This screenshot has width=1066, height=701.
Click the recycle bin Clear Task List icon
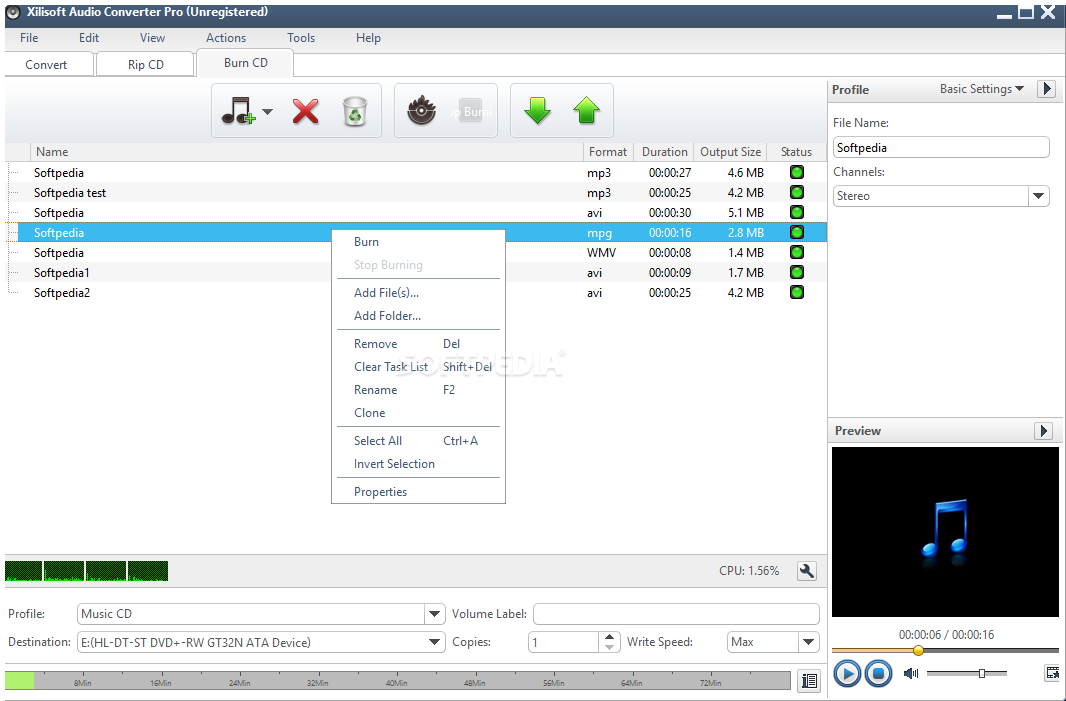point(355,111)
